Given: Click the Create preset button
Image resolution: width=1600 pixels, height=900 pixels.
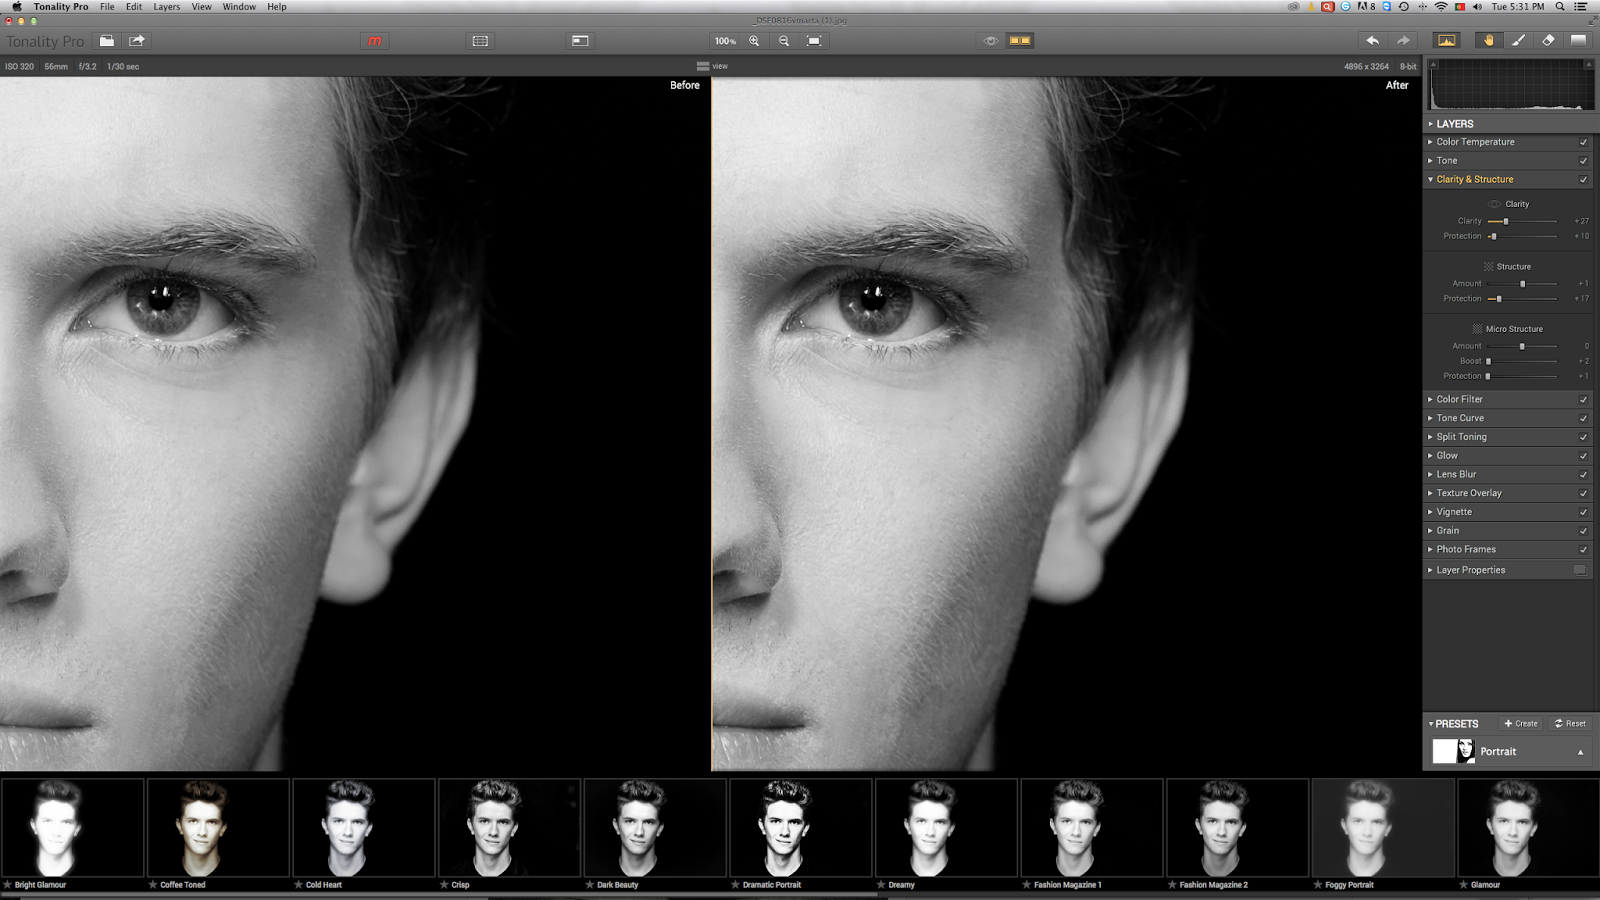Looking at the screenshot, I should coord(1521,724).
